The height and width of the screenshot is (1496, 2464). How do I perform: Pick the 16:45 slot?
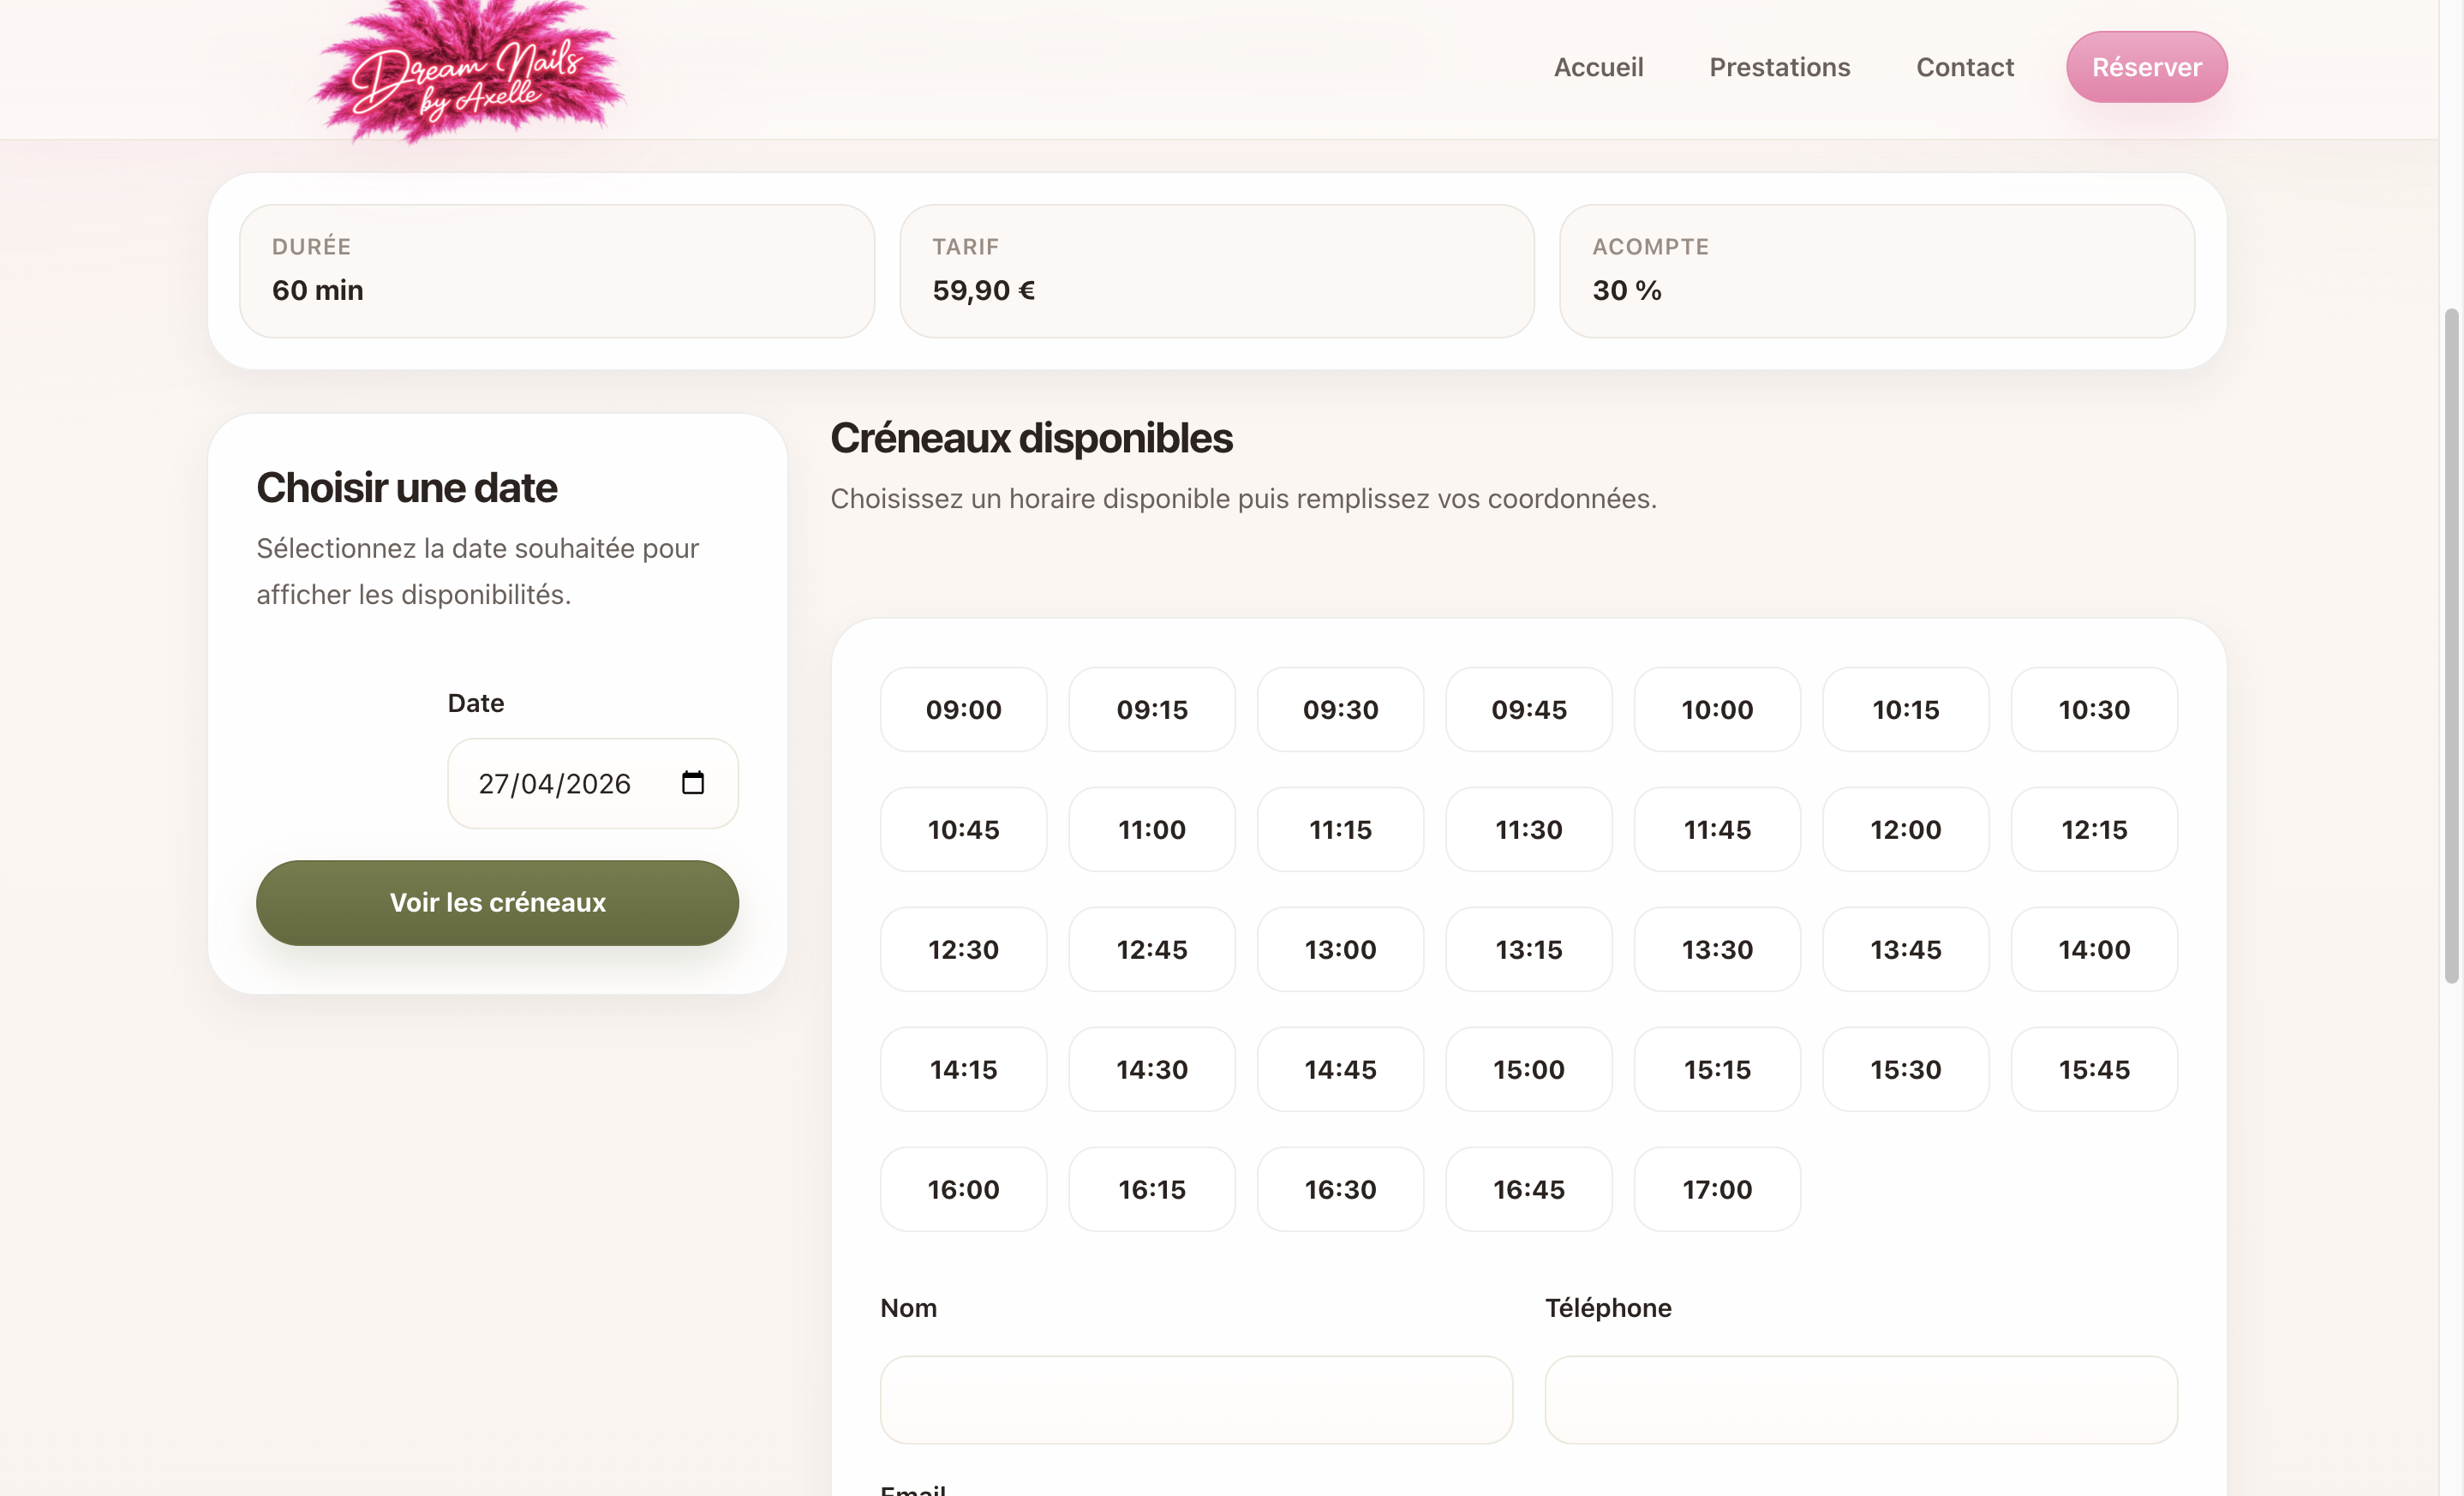[1529, 1189]
